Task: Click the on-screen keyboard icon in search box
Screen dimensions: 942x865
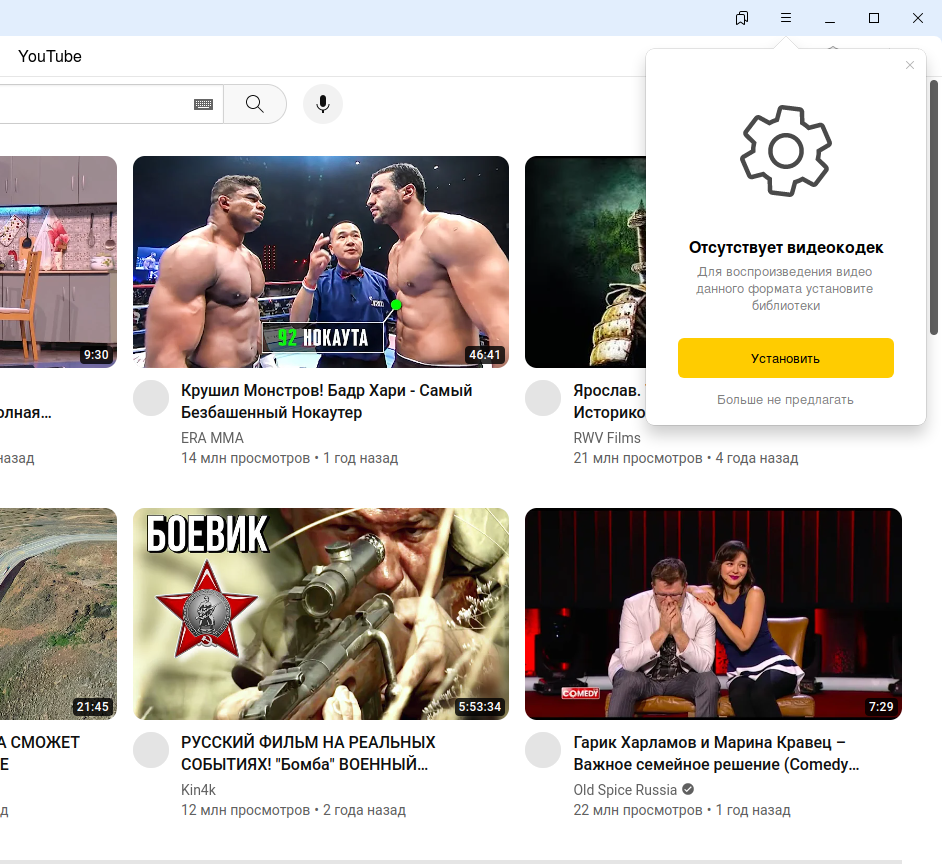Action: (204, 105)
